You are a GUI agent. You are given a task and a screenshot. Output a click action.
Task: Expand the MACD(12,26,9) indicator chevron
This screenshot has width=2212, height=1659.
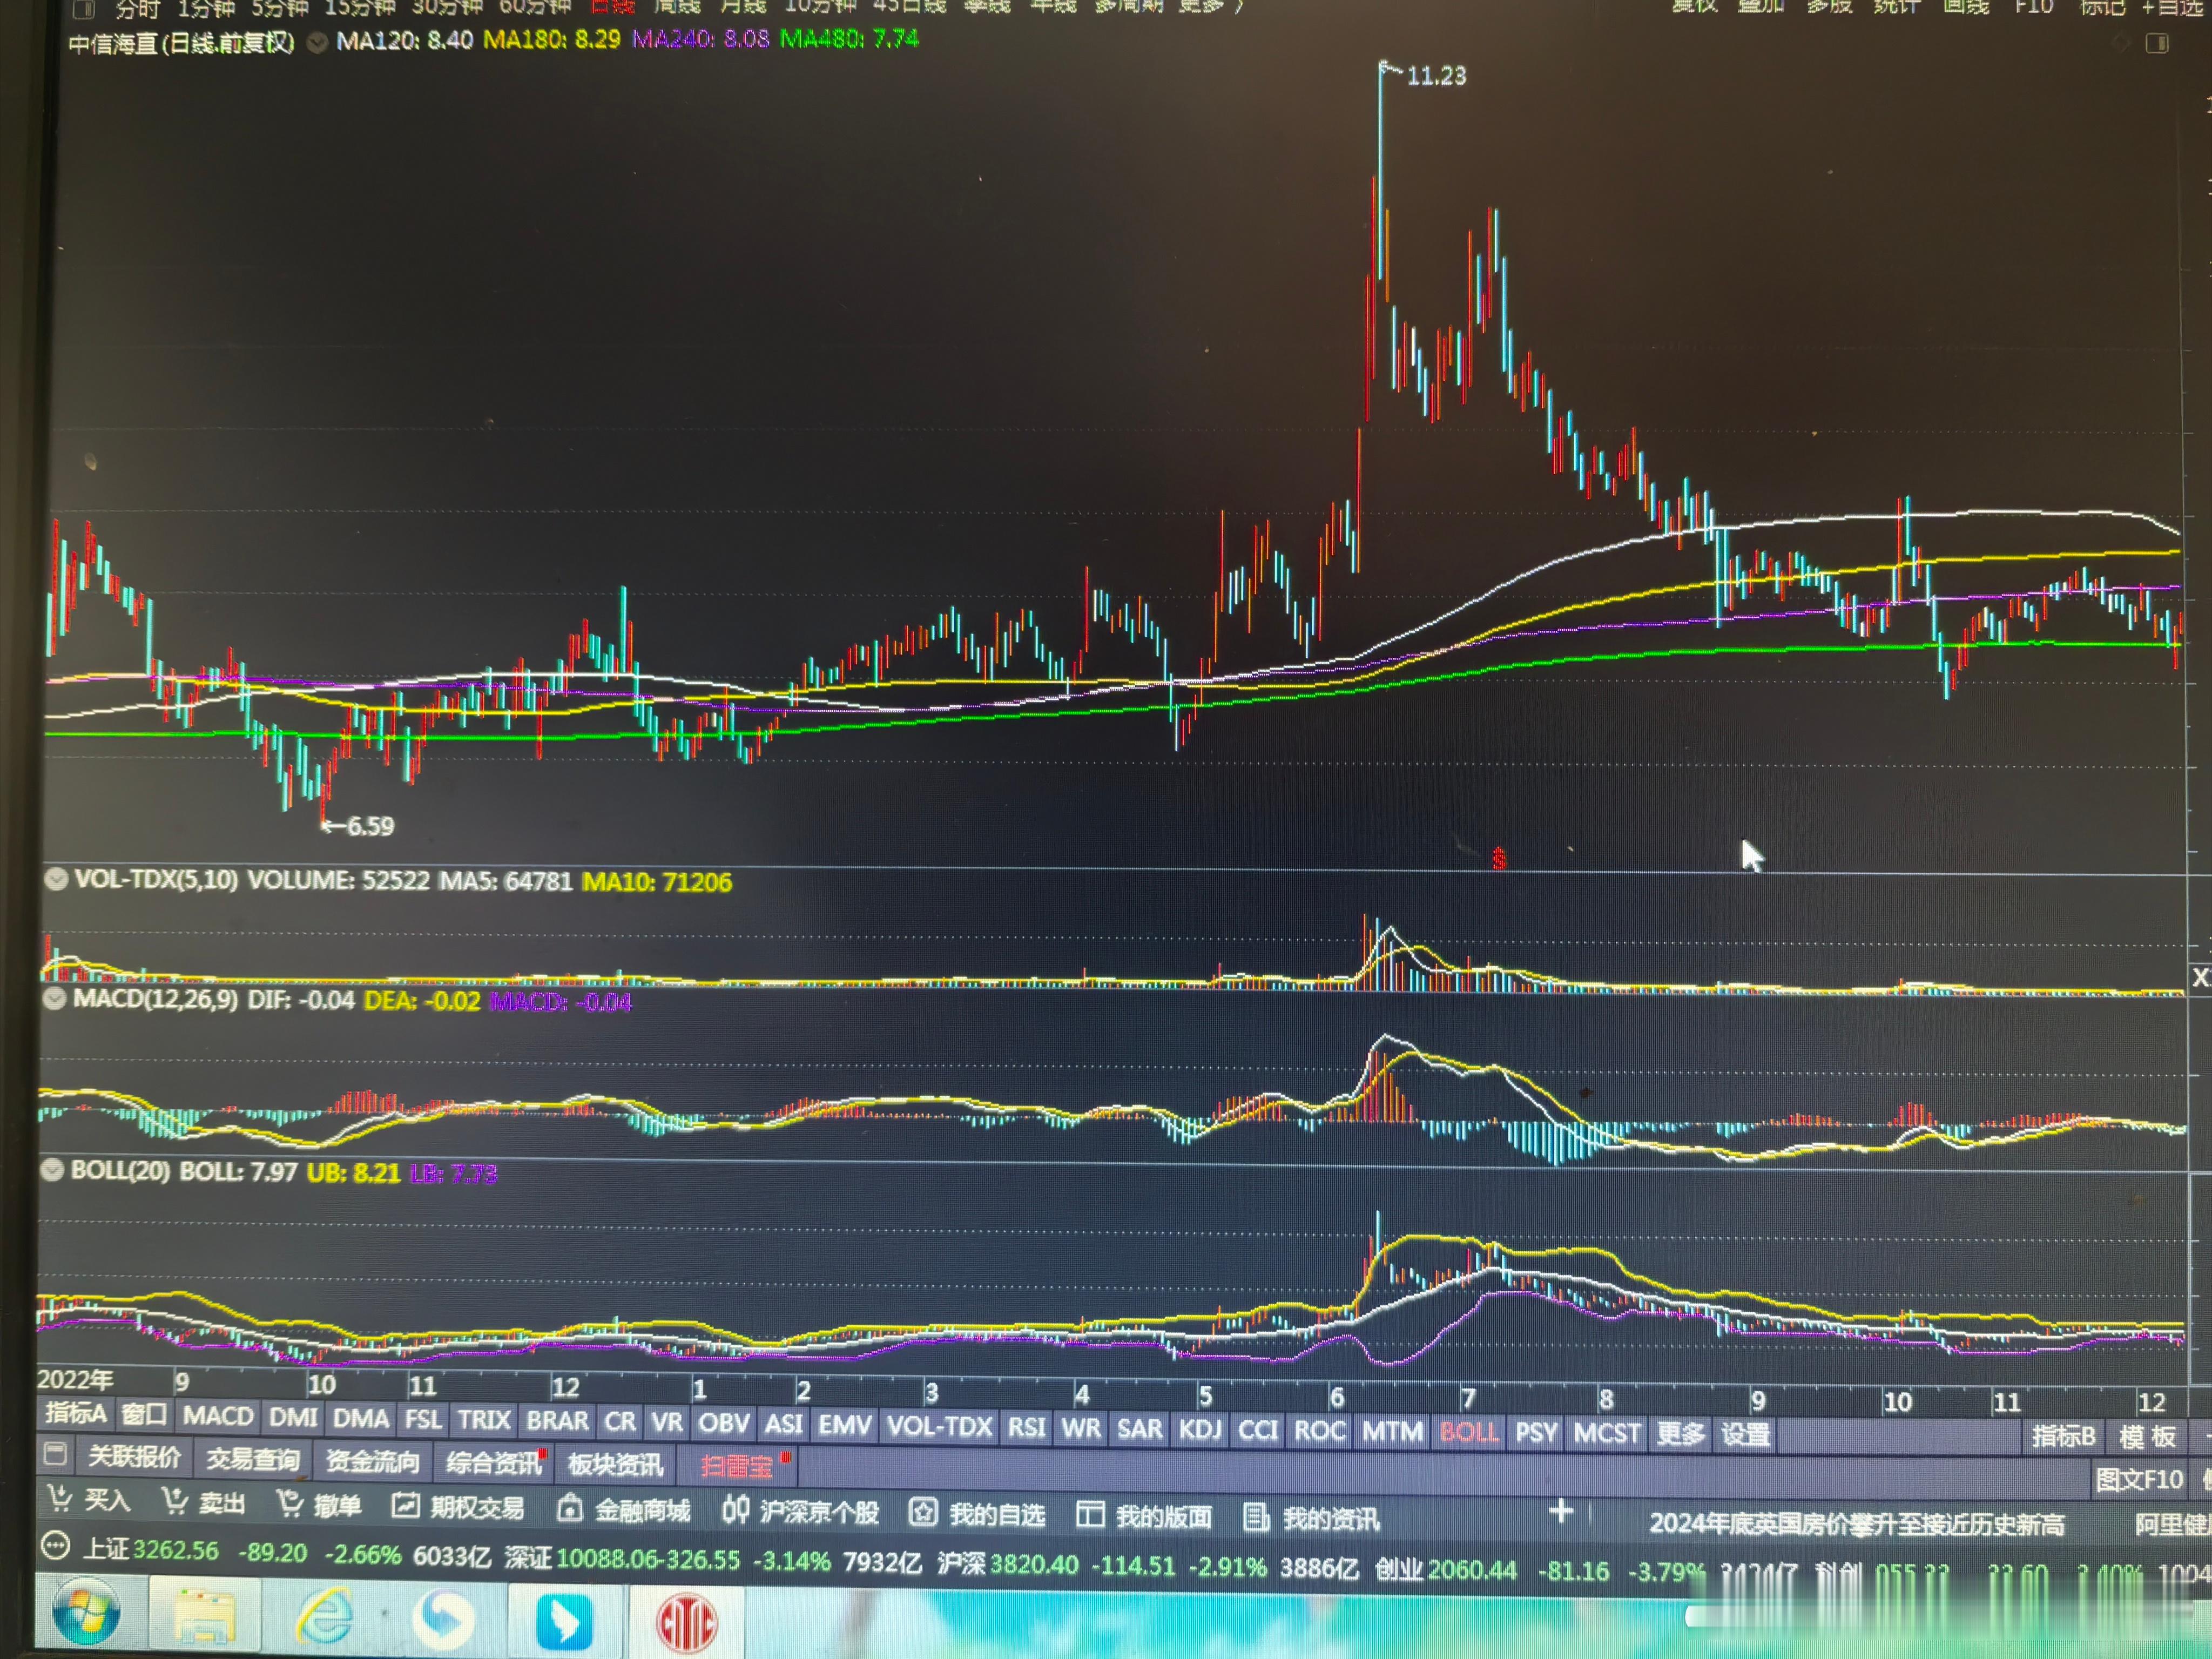point(55,999)
